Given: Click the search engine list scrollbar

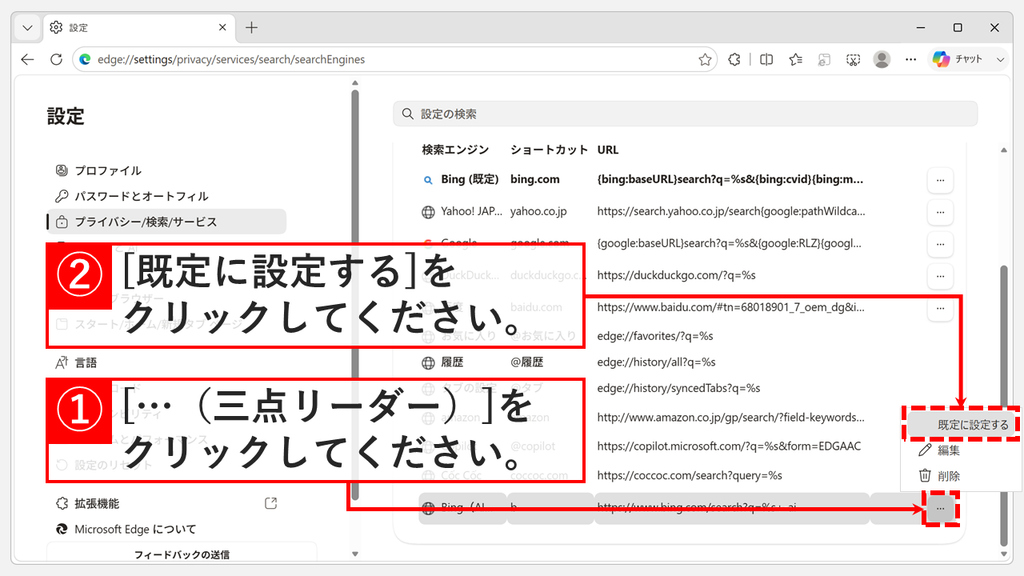Looking at the screenshot, I should click(1004, 405).
